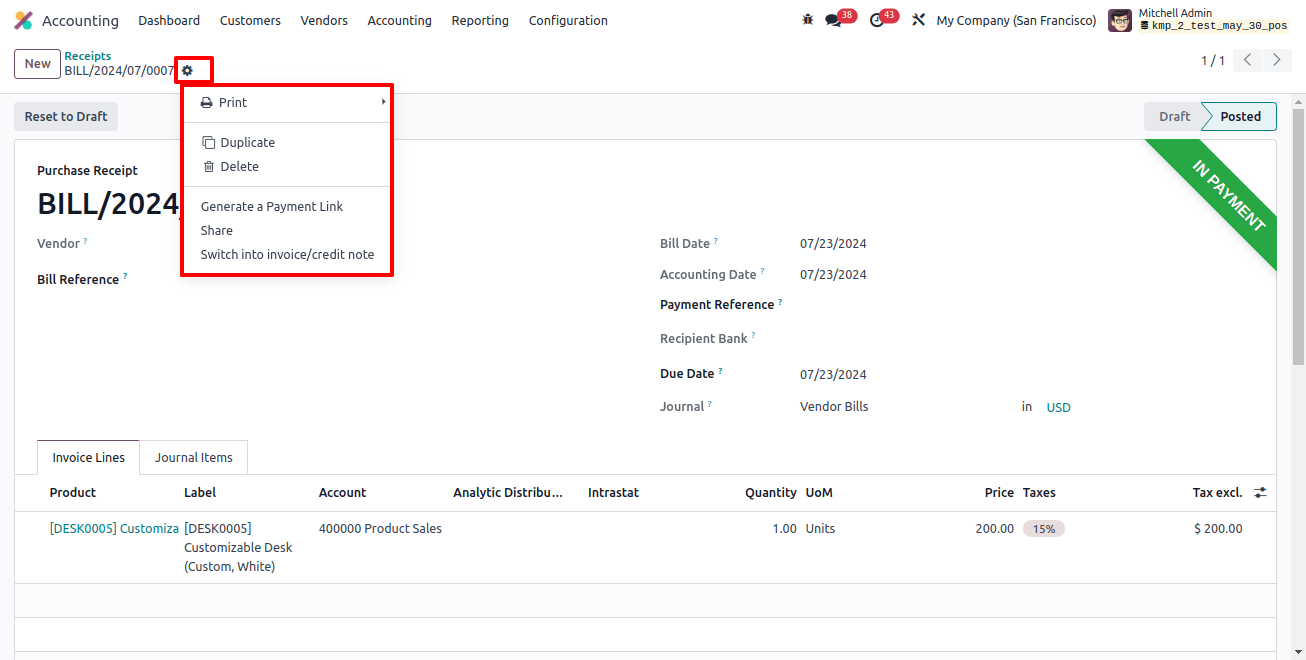Click the Odoo Accounting app logo

point(23,20)
